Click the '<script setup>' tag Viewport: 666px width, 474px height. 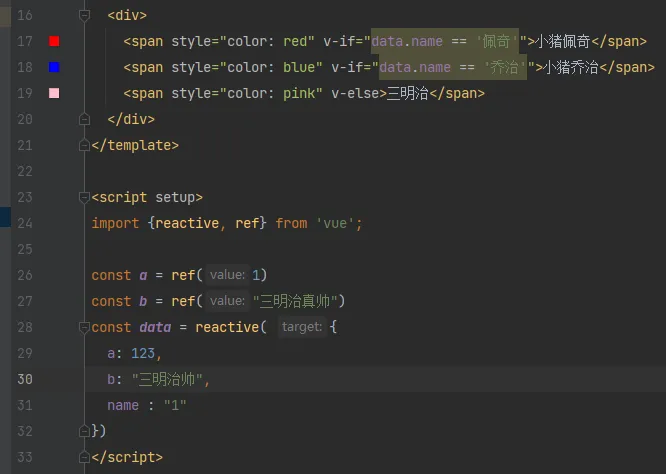147,198
